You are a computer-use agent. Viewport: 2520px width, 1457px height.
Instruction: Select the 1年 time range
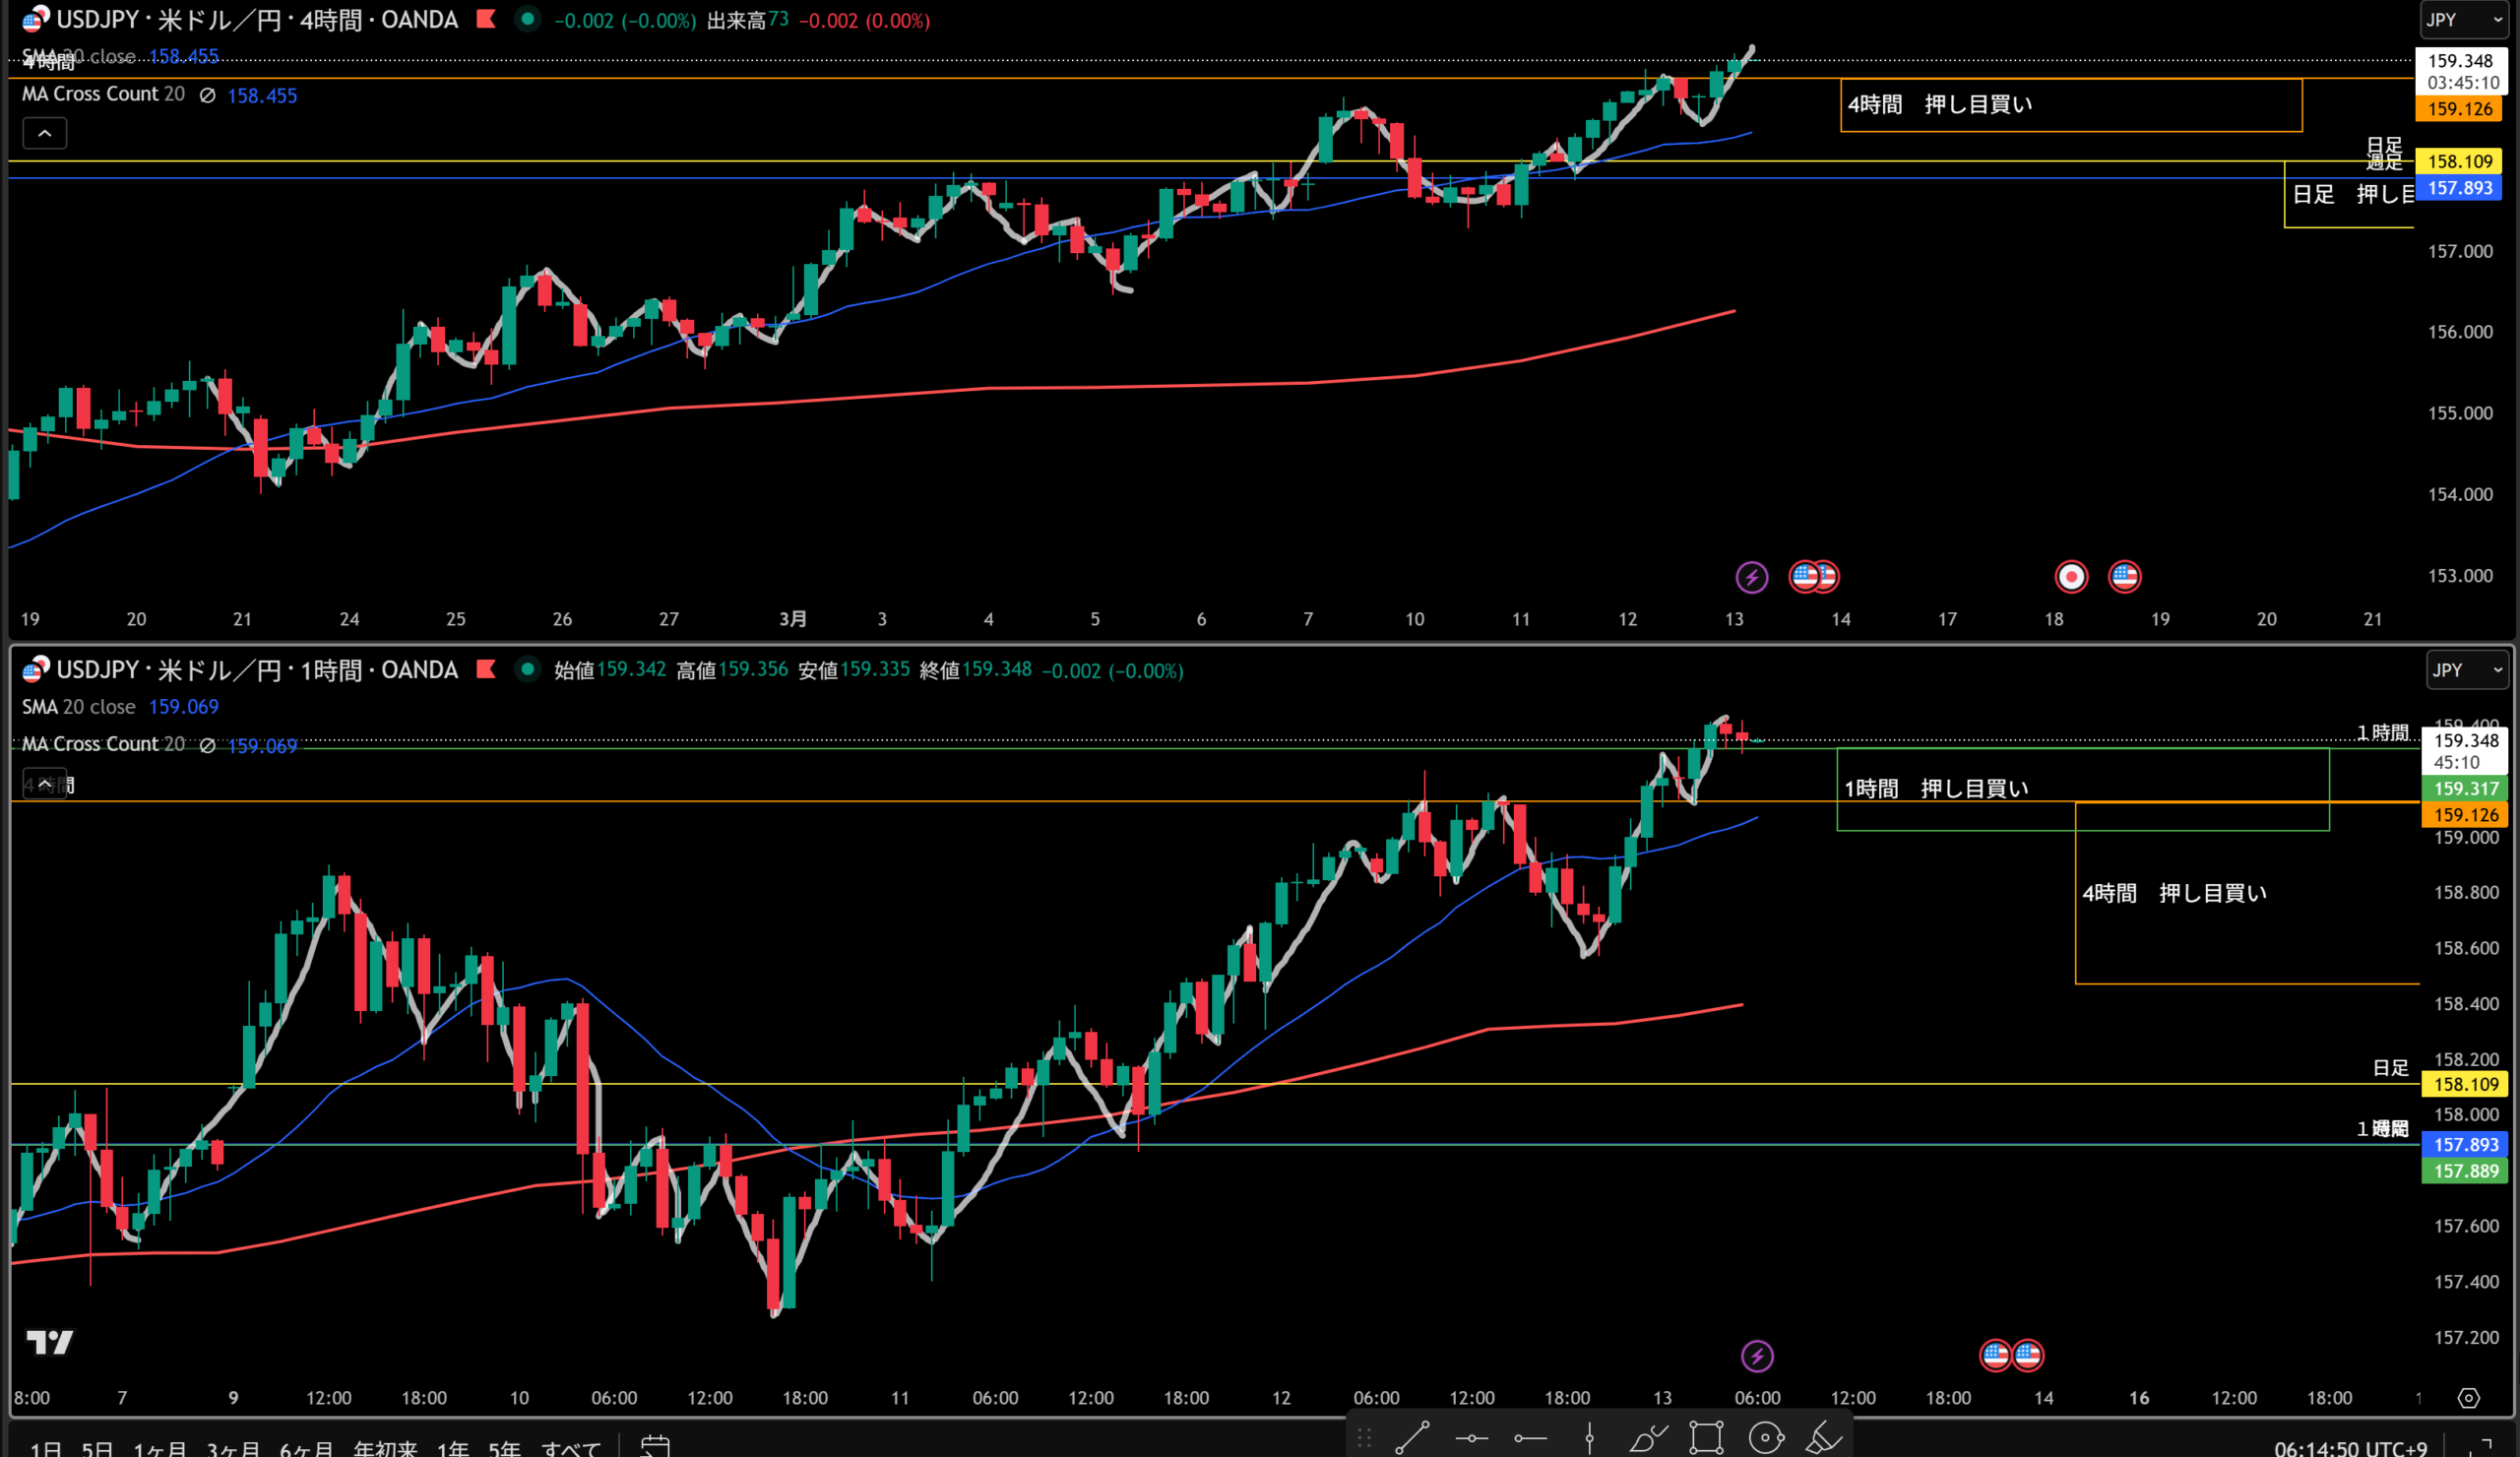pos(452,1448)
